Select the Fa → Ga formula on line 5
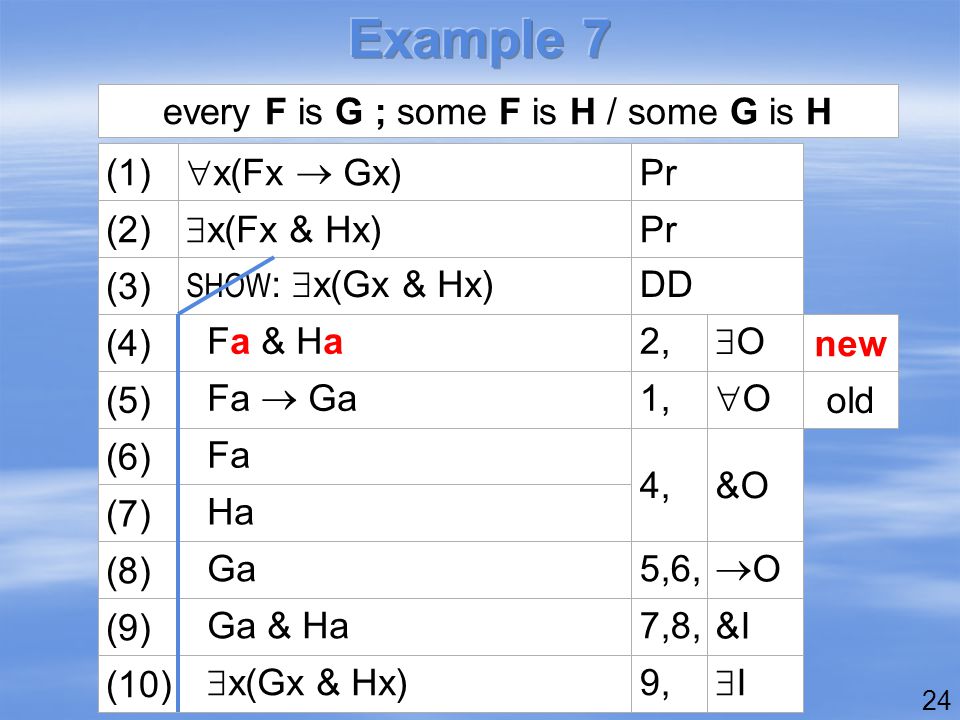This screenshot has height=720, width=960. pyautogui.click(x=282, y=399)
